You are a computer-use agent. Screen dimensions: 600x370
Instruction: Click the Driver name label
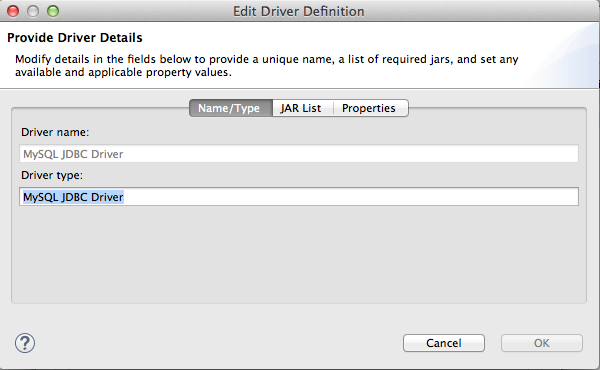coord(55,132)
